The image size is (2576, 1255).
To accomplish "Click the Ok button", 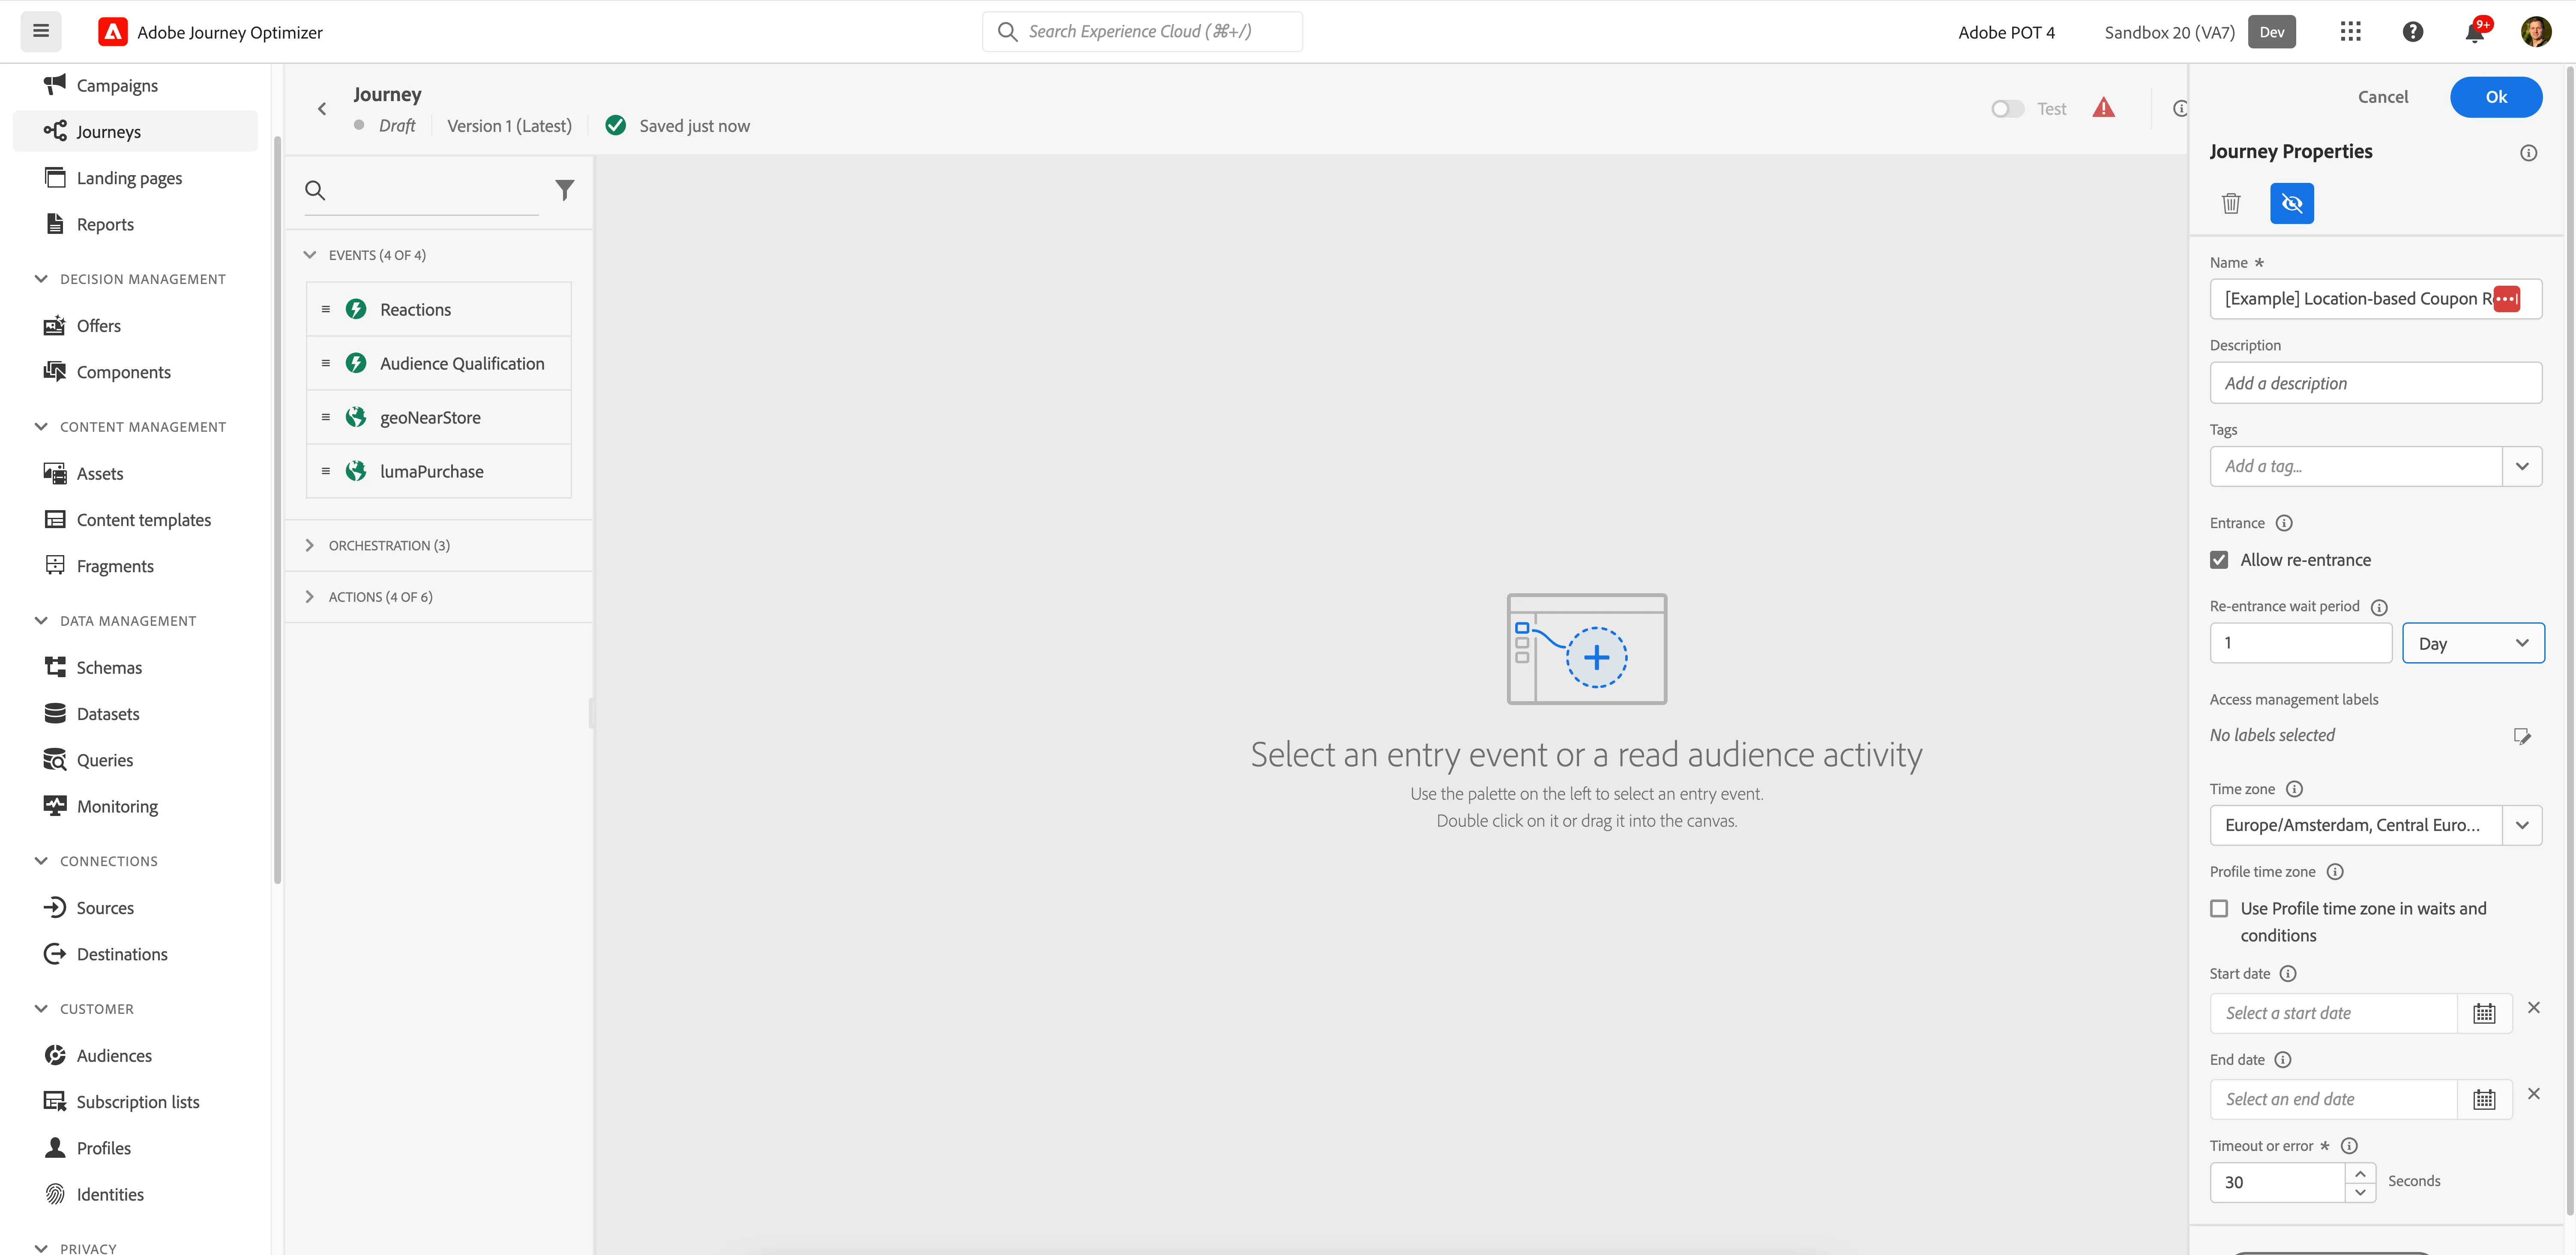I will 2496,97.
